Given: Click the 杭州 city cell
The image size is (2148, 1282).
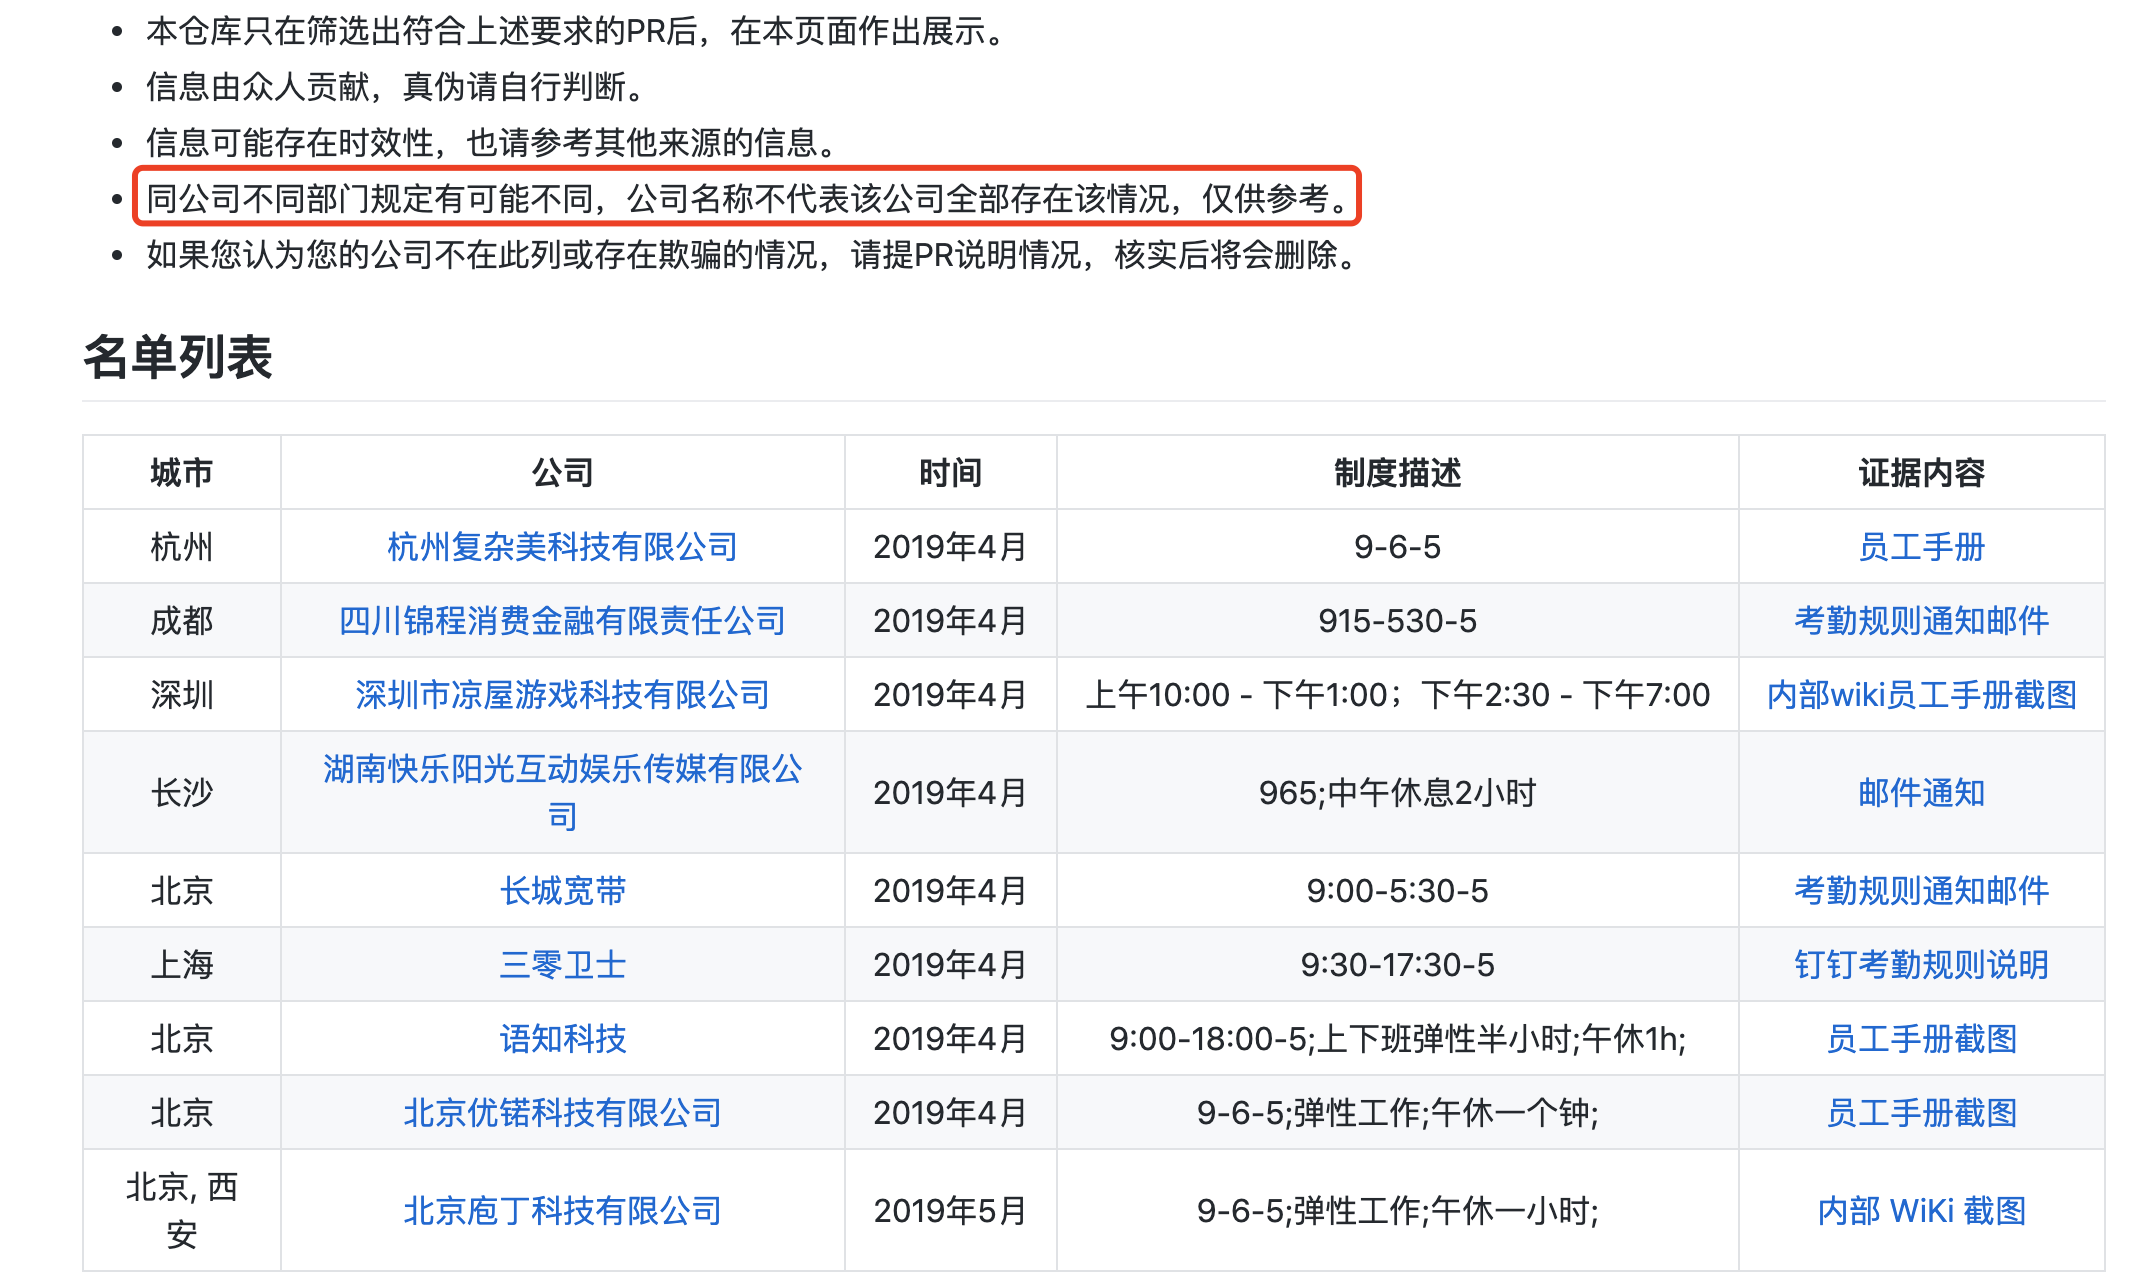Looking at the screenshot, I should coord(181,547).
